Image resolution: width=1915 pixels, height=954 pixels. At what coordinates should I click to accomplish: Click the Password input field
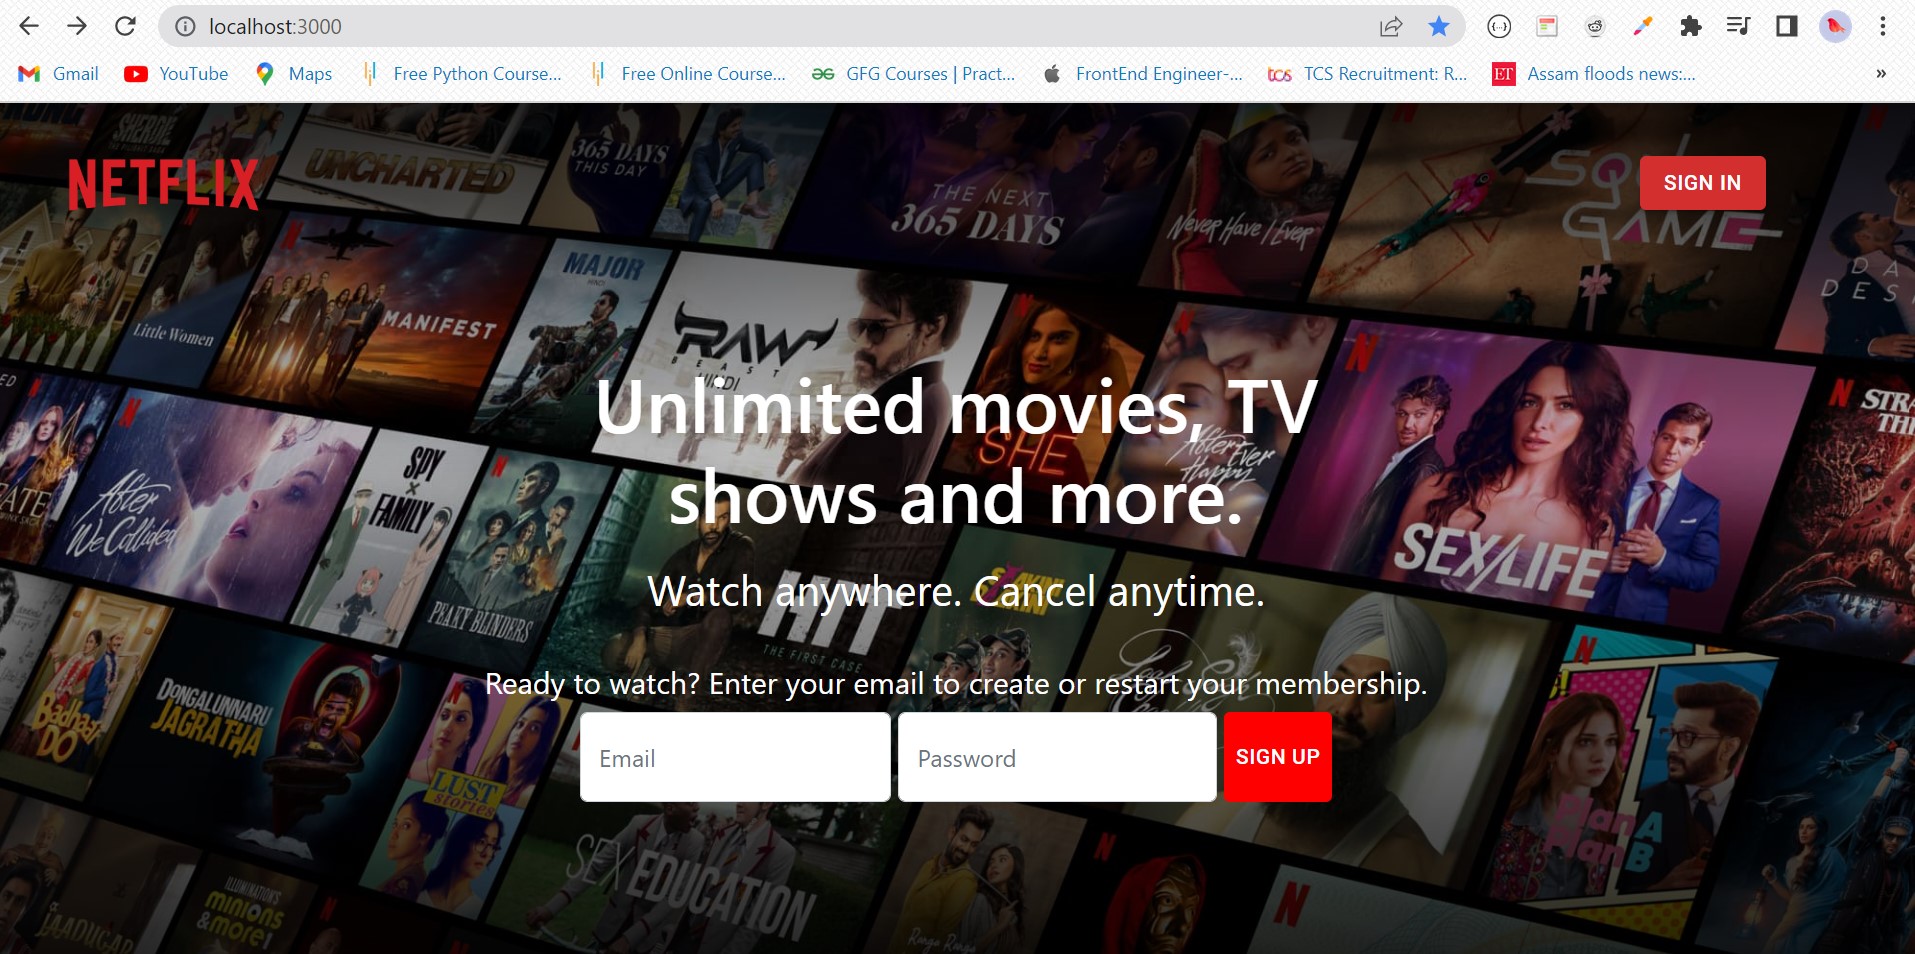point(1056,757)
